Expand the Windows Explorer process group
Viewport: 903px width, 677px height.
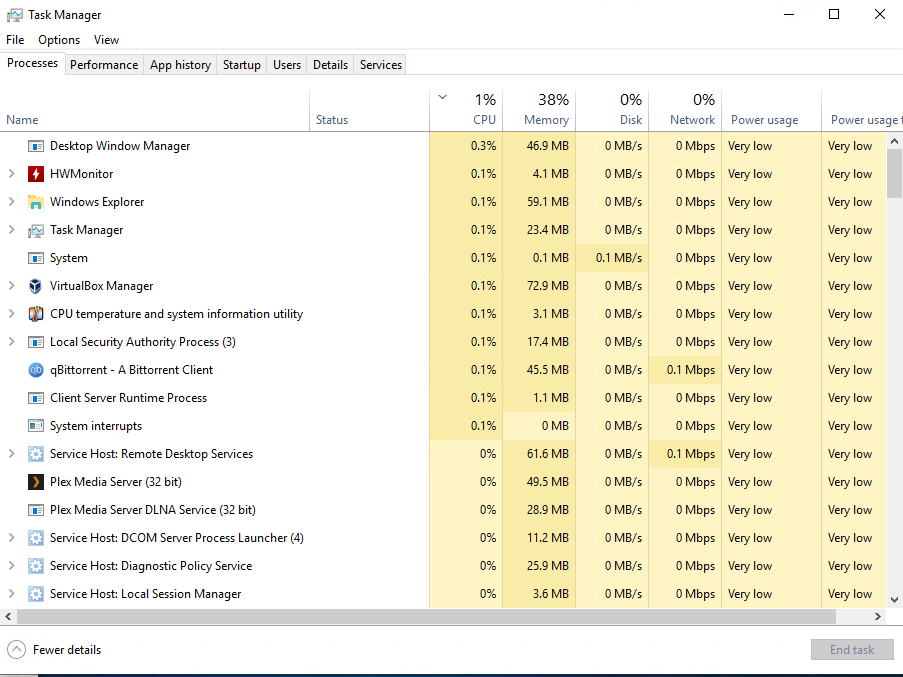click(12, 202)
